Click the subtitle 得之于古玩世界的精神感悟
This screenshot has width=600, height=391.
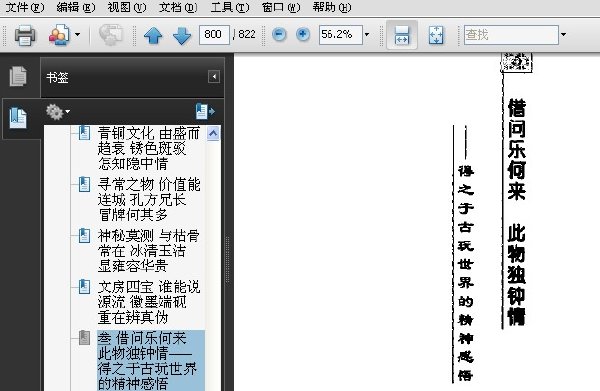coord(466,273)
